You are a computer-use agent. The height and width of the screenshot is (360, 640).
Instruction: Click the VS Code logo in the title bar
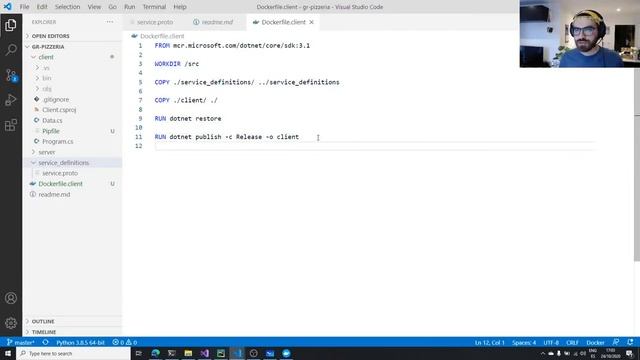pyautogui.click(x=8, y=7)
